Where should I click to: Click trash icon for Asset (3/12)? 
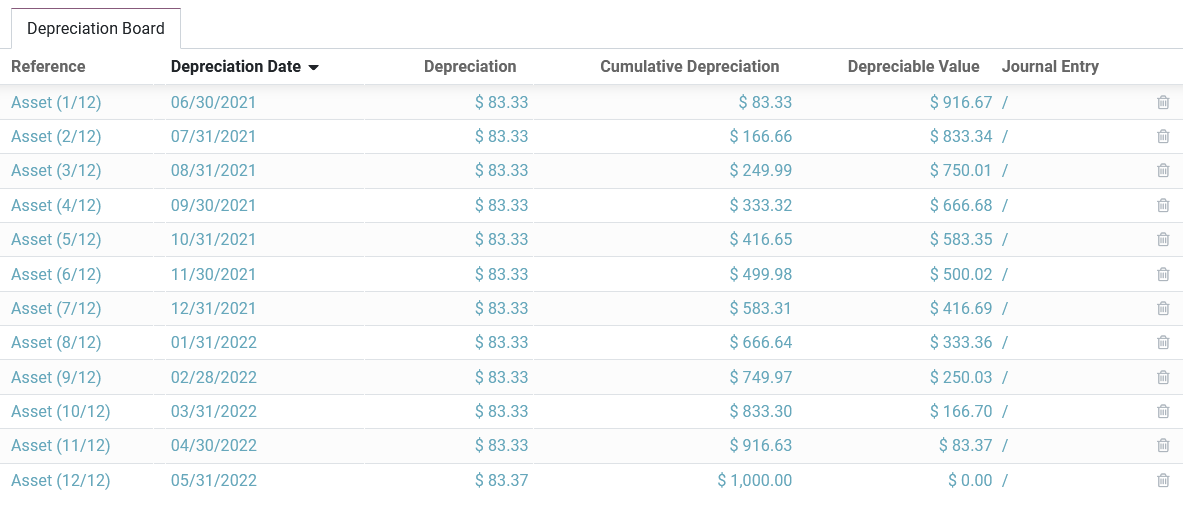1163,171
